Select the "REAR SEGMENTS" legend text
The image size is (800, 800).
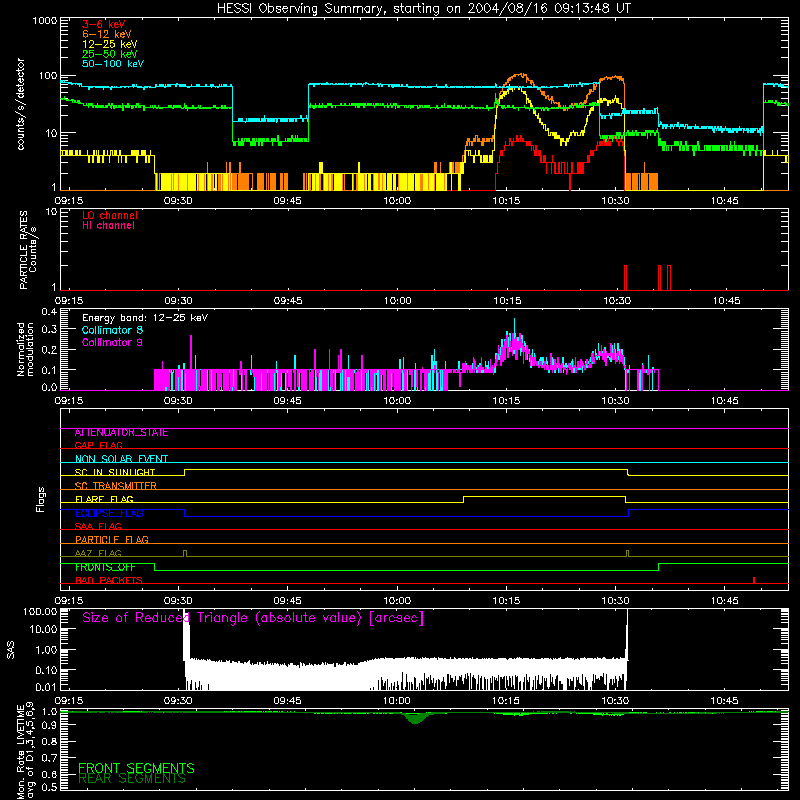point(132,779)
